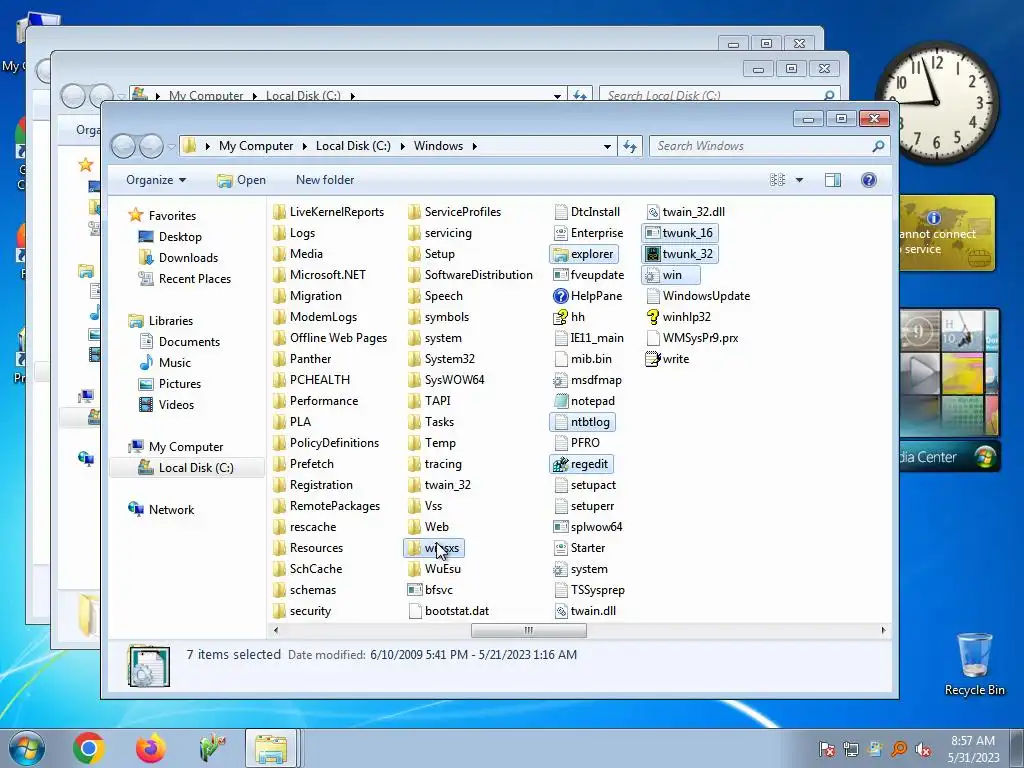The image size is (1024, 768).
Task: Click the Refresh button beside address bar
Action: 630,146
